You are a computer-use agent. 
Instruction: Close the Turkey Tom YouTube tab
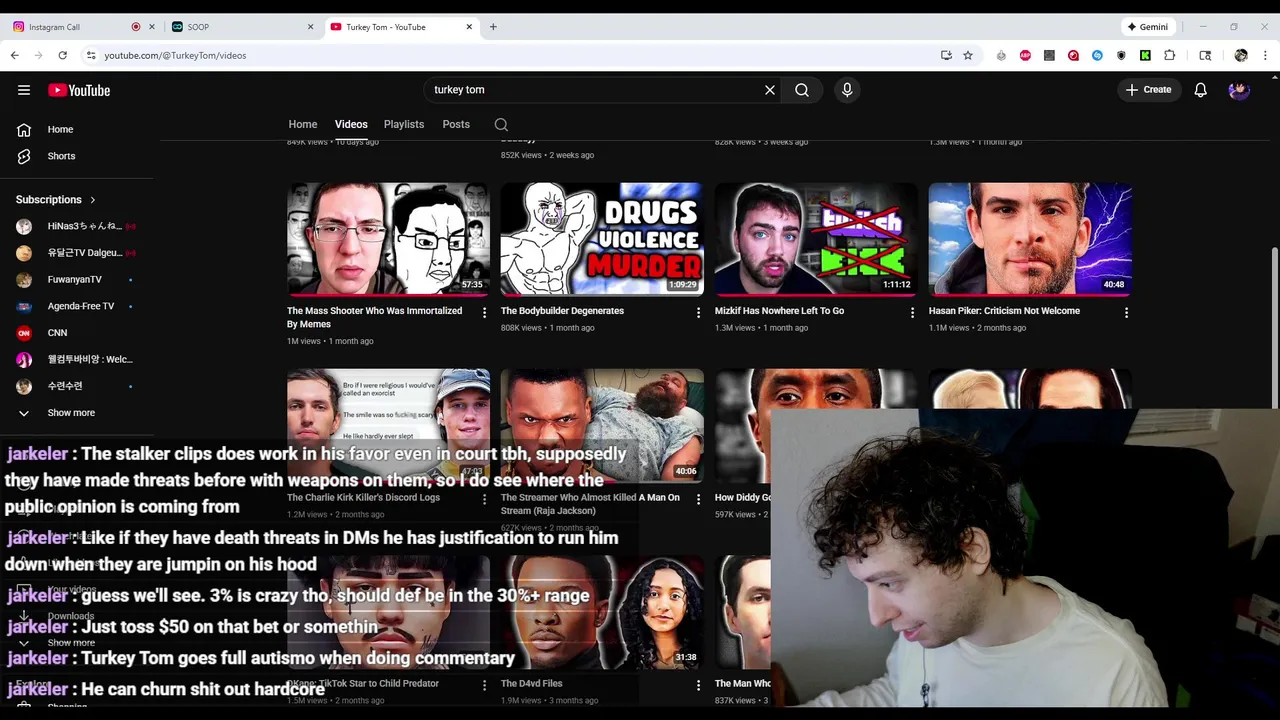pos(469,27)
